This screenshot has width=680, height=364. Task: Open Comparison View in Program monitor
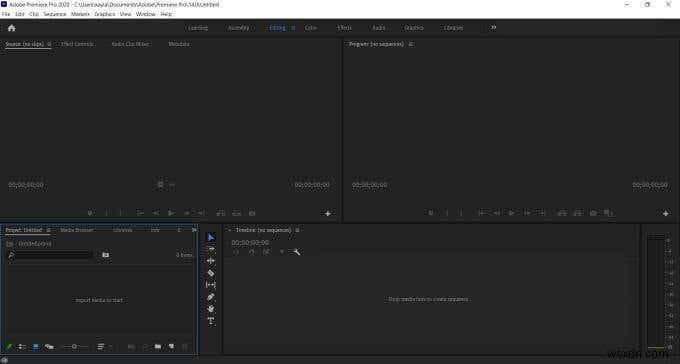click(608, 213)
